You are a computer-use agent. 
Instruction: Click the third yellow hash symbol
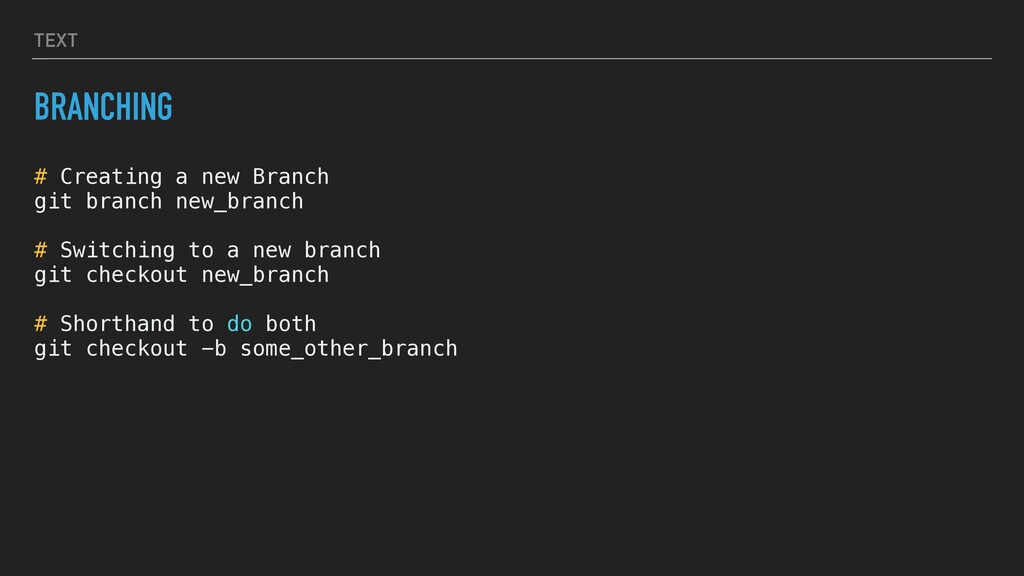[x=41, y=324]
